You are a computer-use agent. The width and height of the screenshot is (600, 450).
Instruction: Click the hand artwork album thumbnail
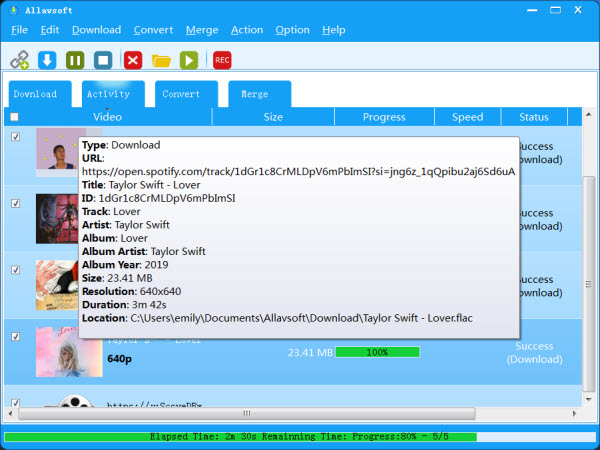(57, 285)
